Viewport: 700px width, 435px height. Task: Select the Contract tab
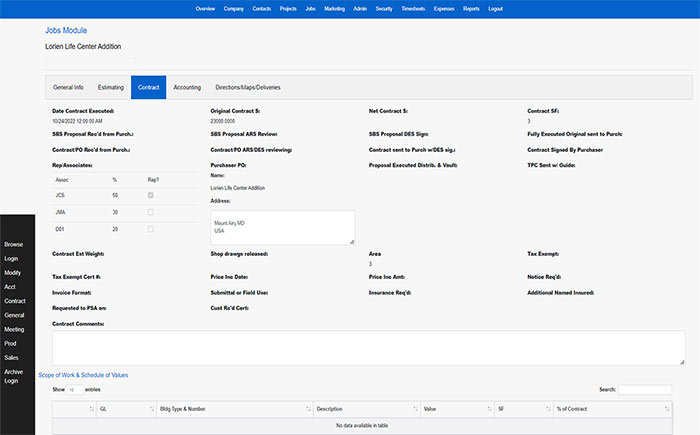pyautogui.click(x=149, y=88)
